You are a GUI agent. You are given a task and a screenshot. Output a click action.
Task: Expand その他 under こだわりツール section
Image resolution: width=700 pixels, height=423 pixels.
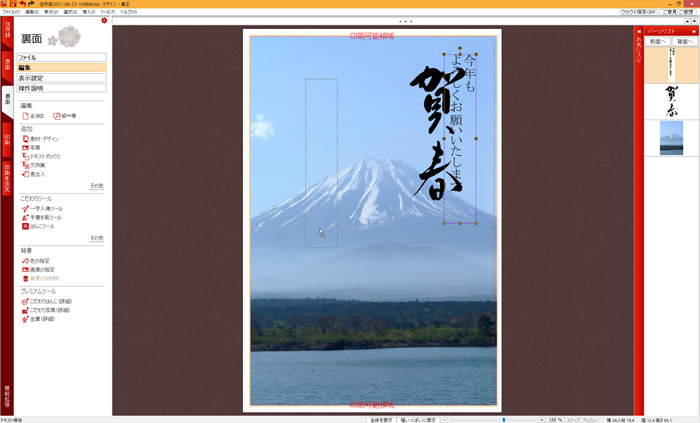tap(96, 238)
